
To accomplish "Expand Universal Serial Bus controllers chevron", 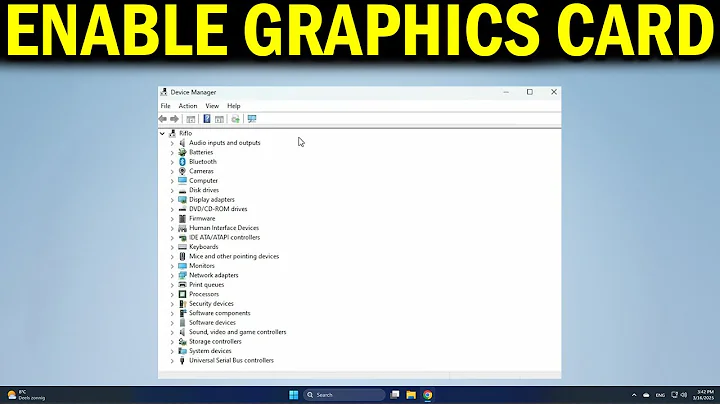I will 172,361.
